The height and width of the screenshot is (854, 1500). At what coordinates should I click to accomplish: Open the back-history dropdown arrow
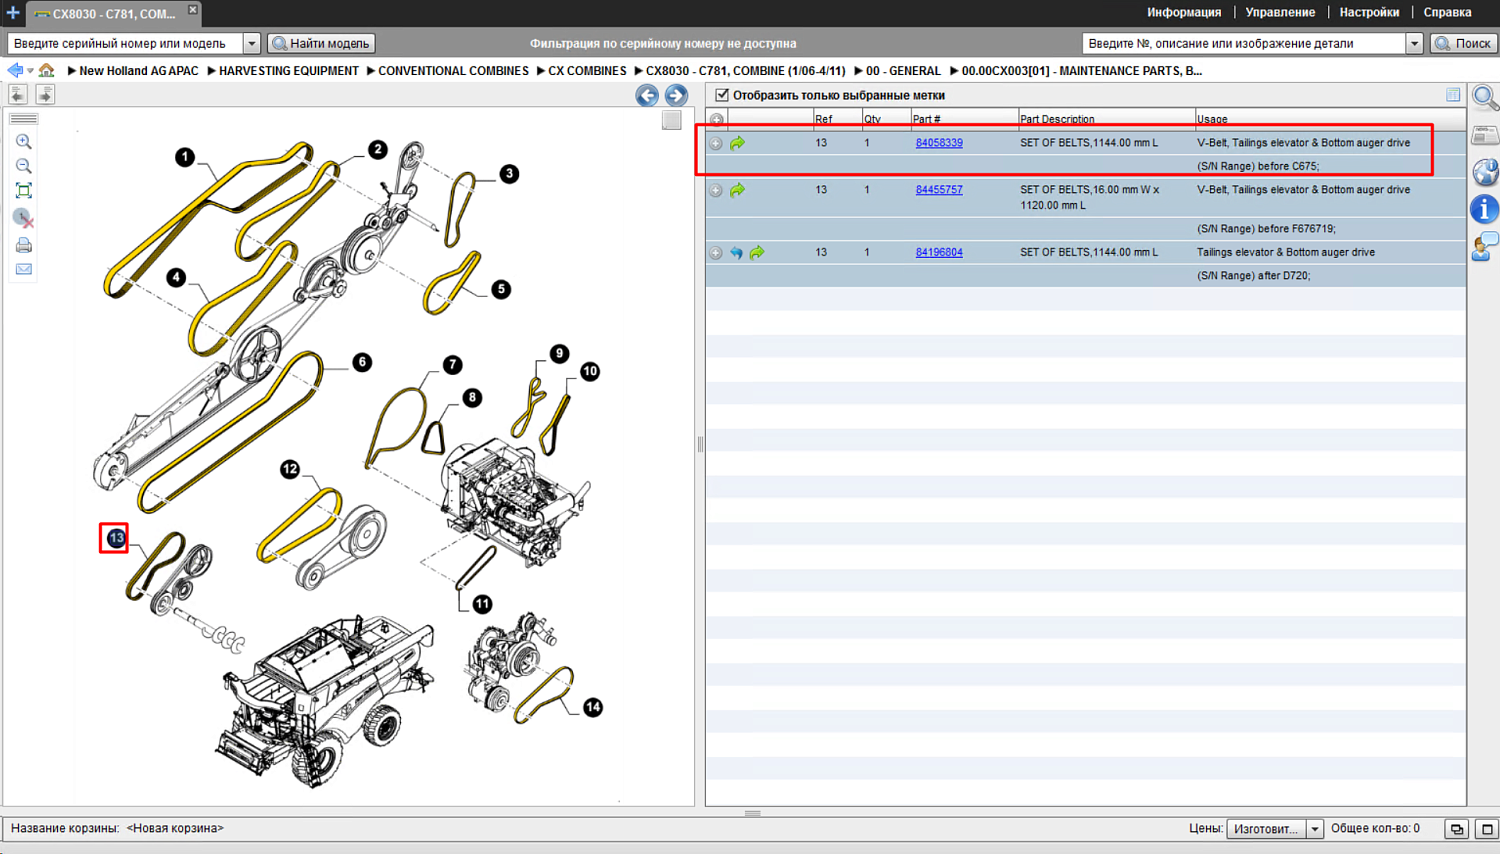tap(30, 71)
